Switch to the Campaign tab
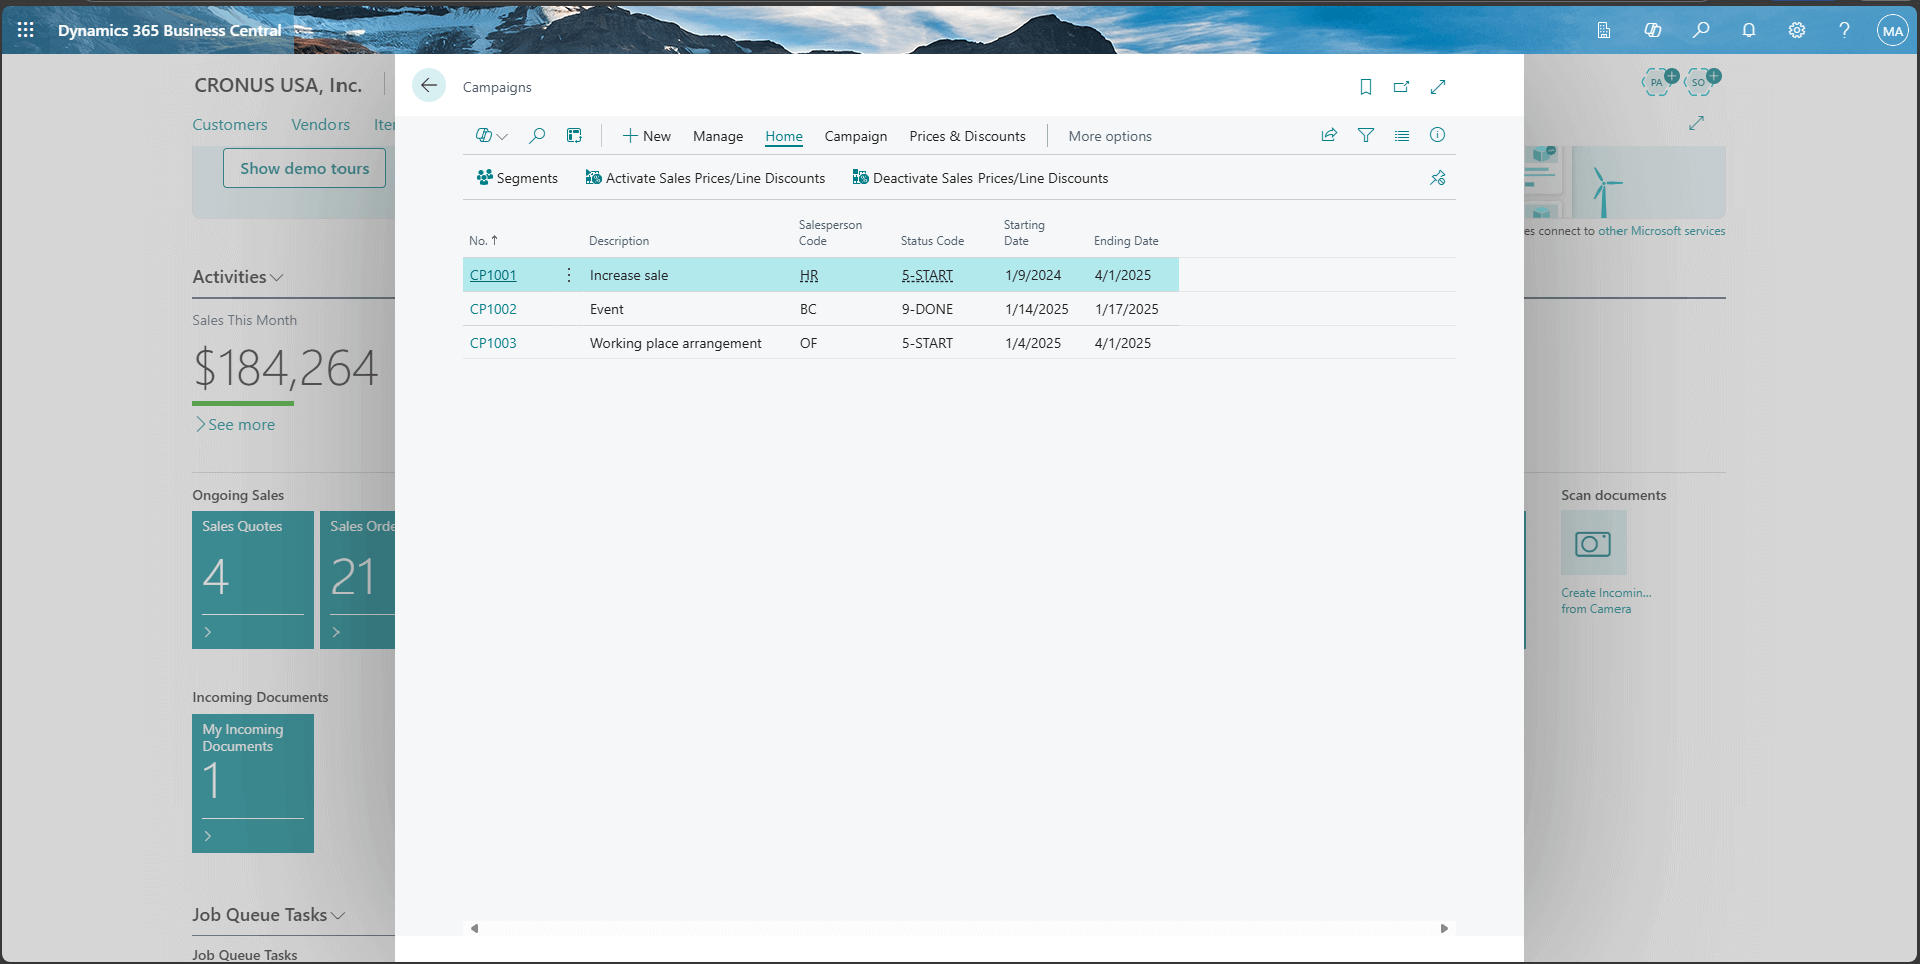1920x964 pixels. (855, 136)
